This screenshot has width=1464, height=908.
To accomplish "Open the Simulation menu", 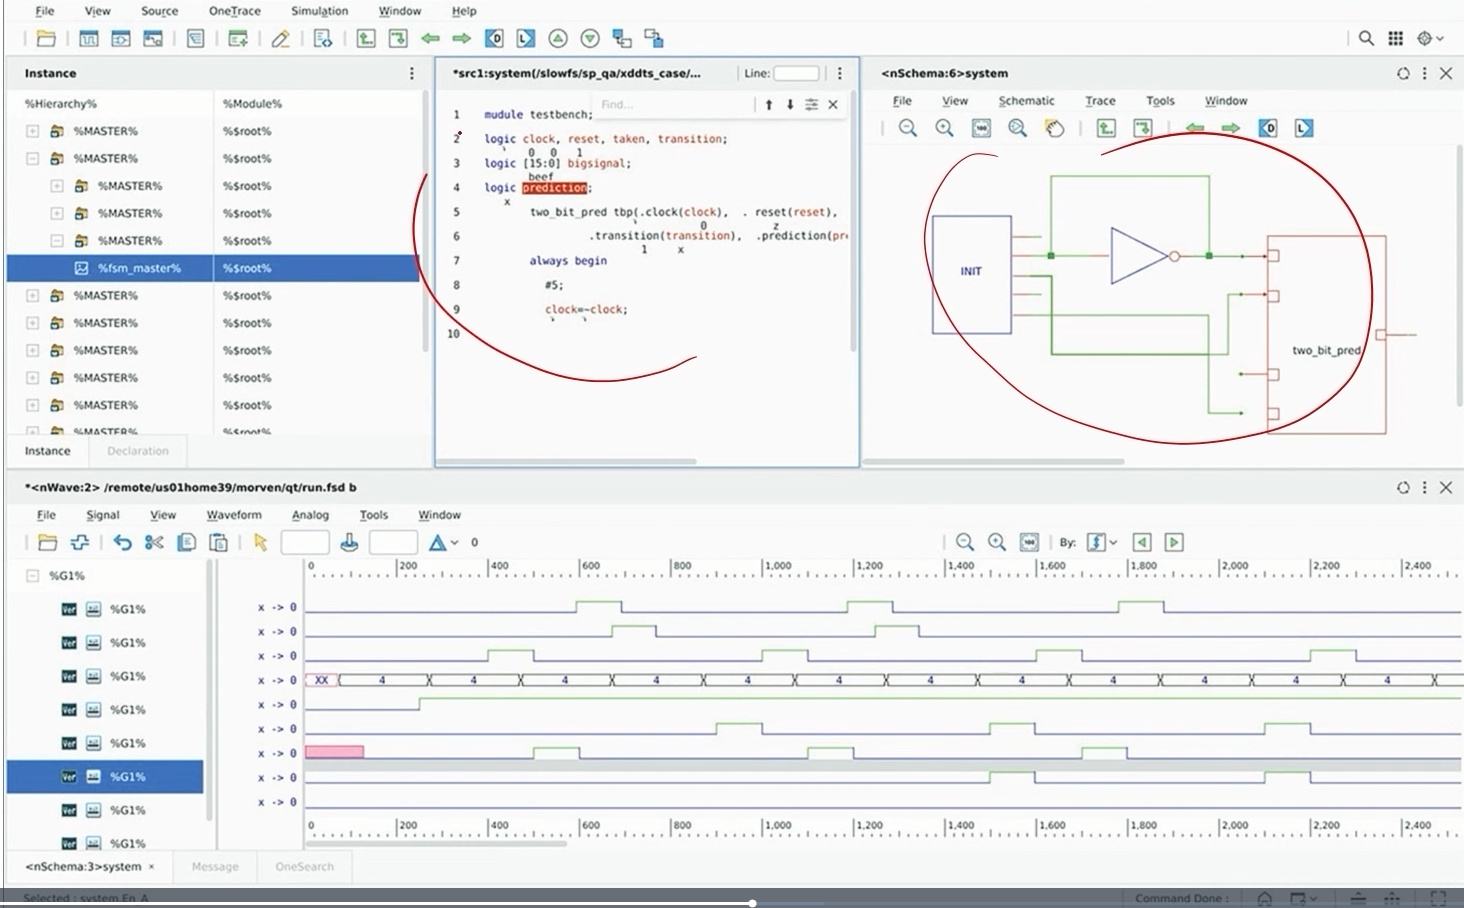I will (x=319, y=11).
